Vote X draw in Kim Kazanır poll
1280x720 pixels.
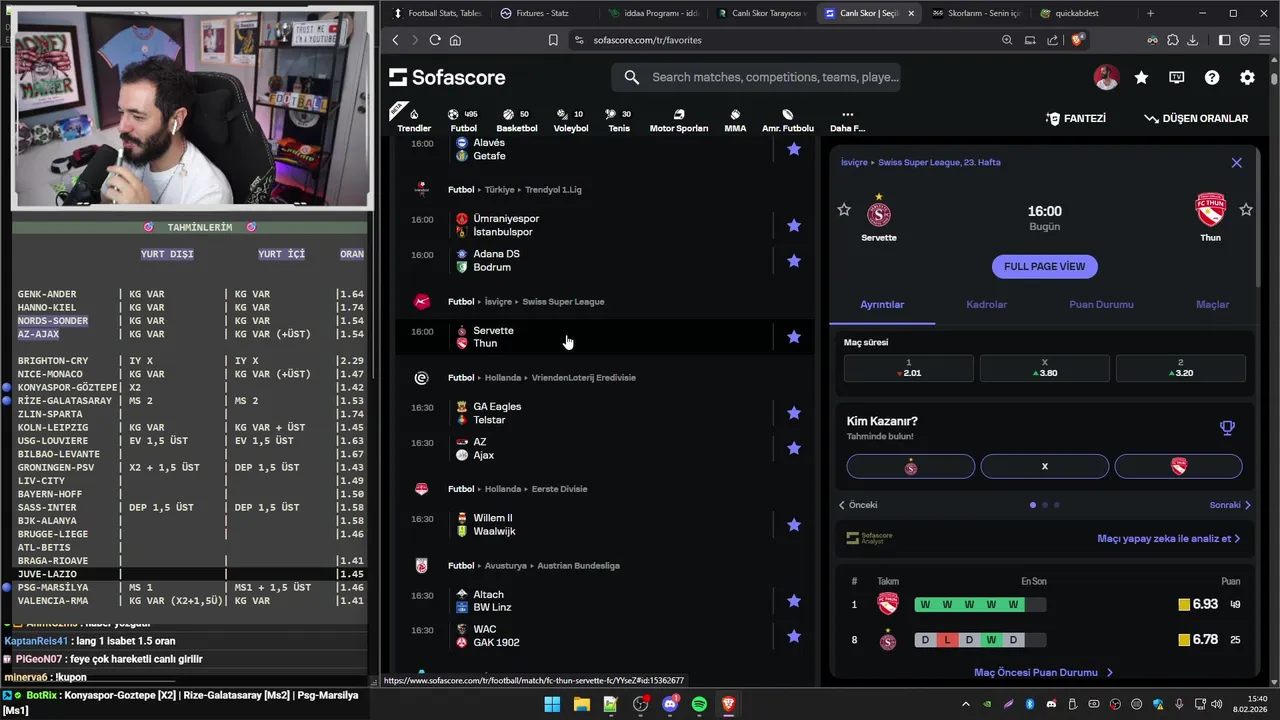tap(1045, 466)
